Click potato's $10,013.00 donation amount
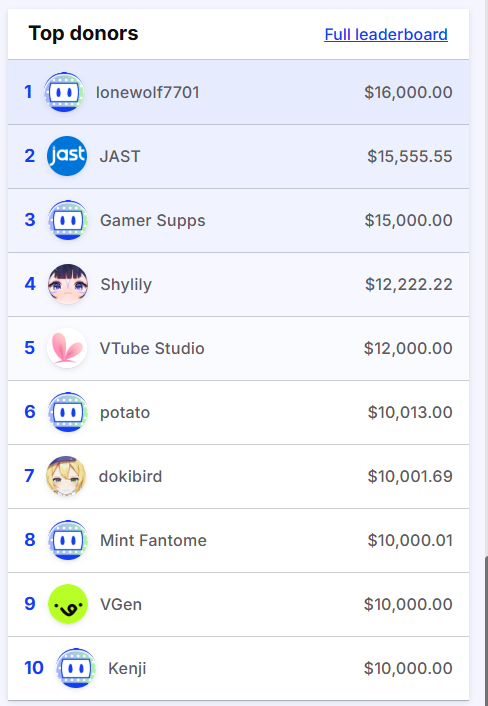Viewport: 488px width, 706px height. coord(410,412)
